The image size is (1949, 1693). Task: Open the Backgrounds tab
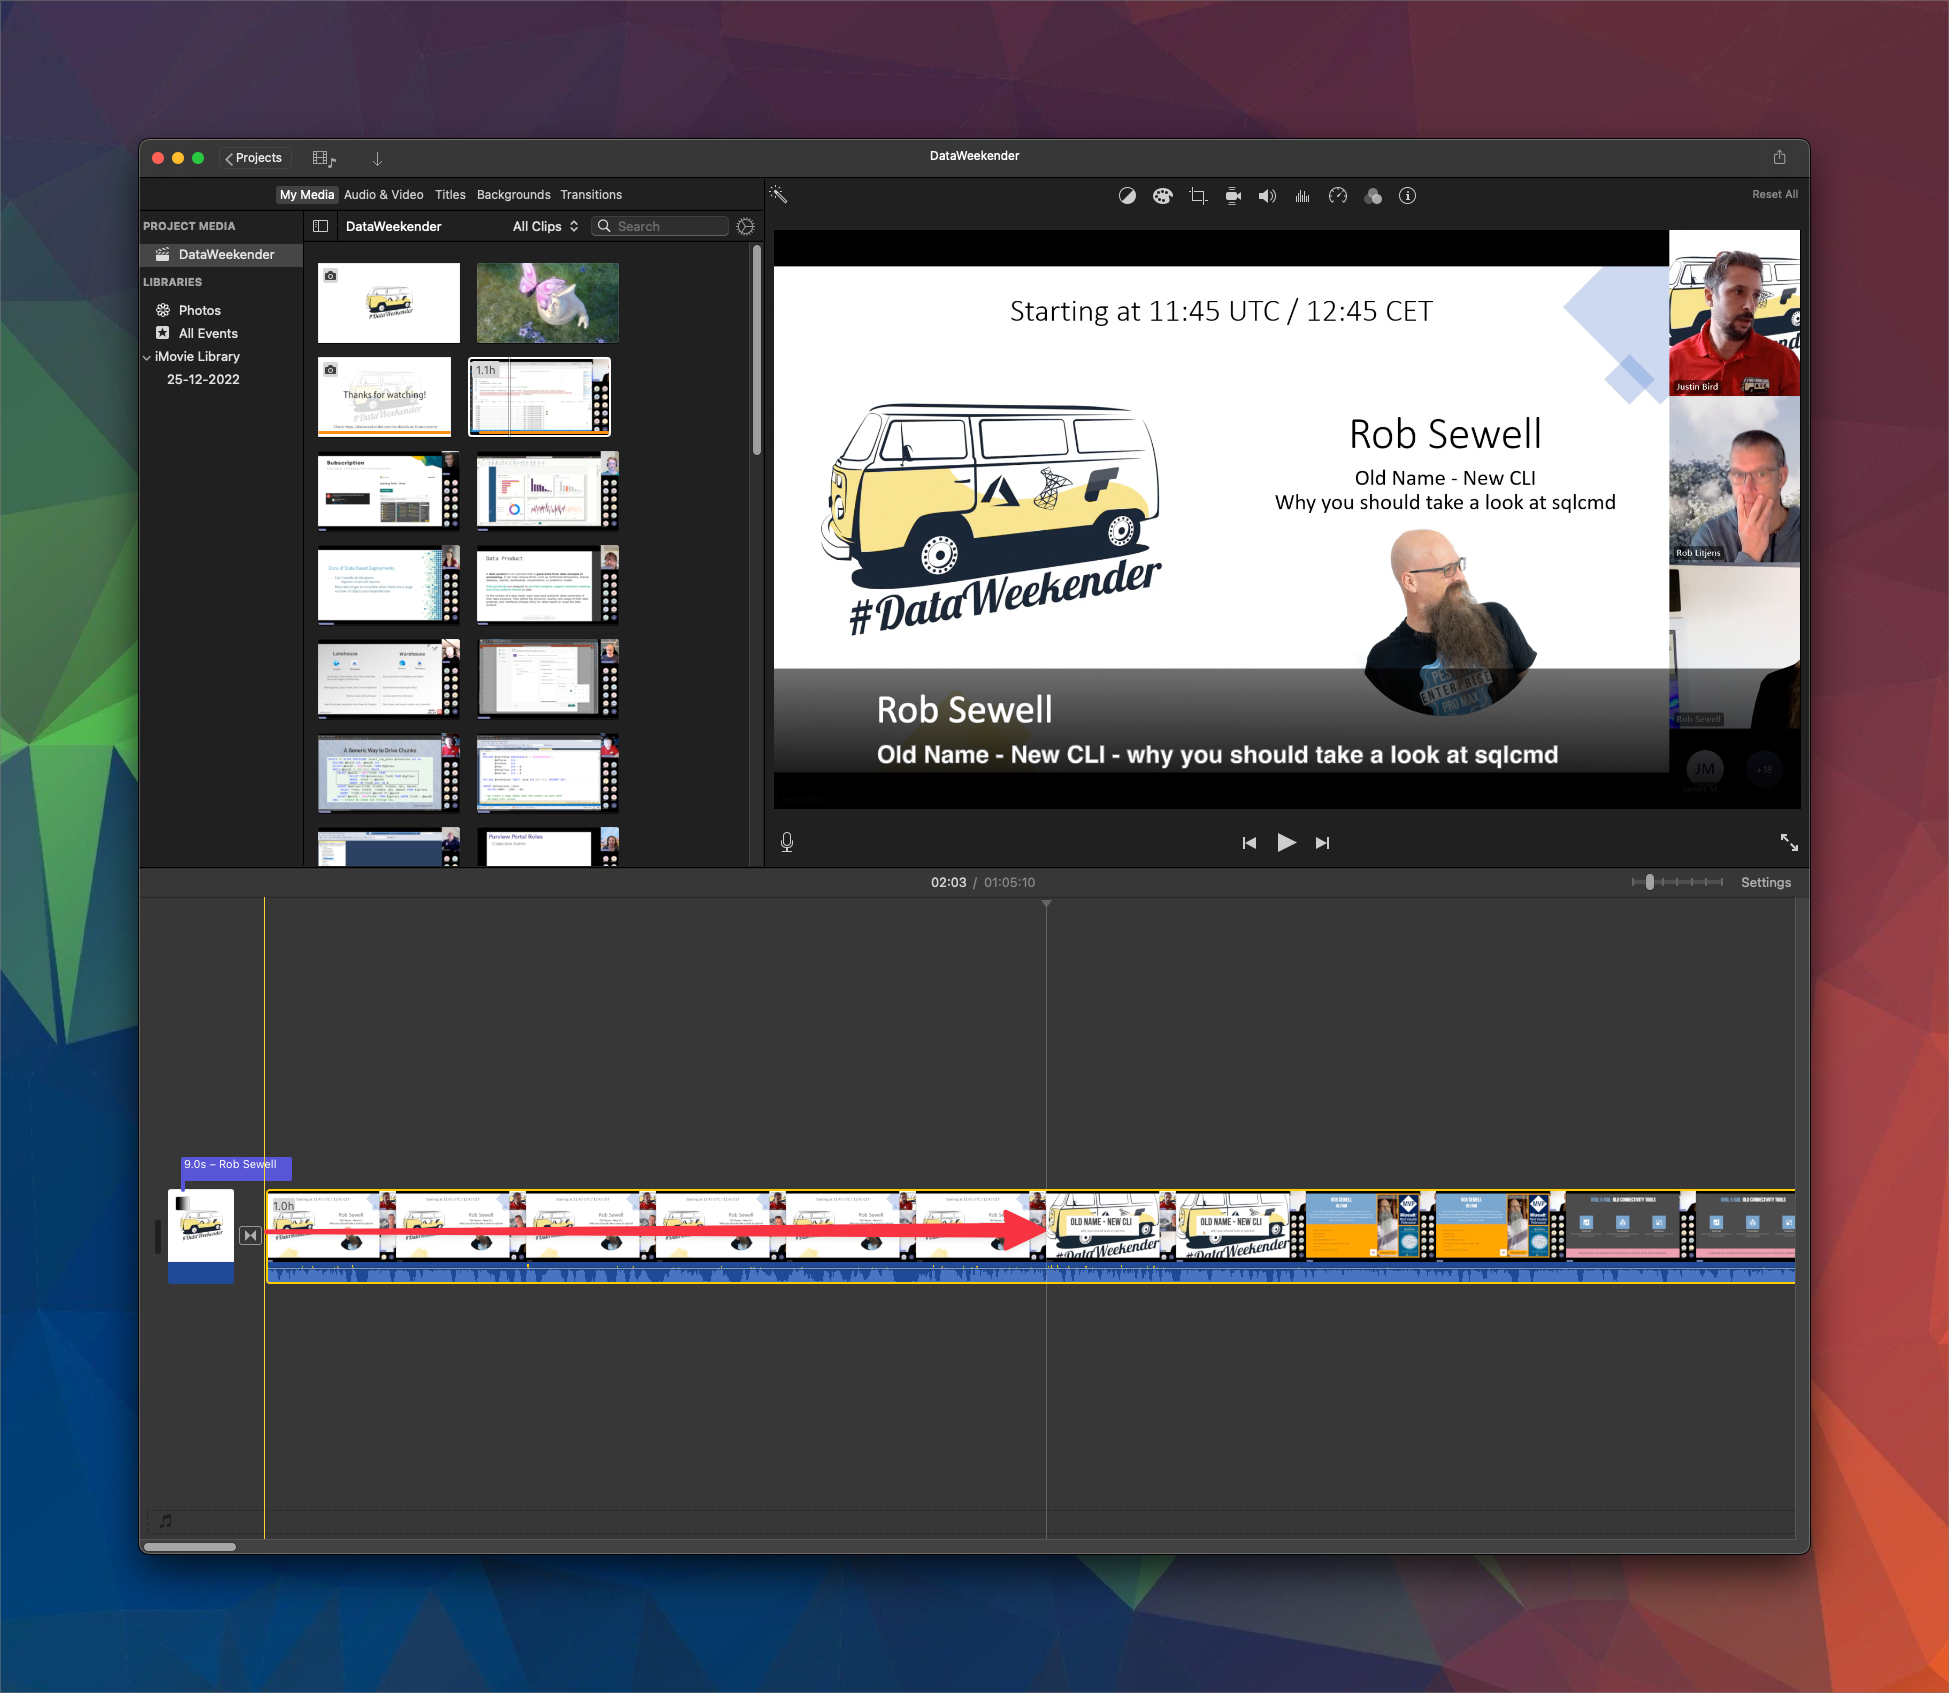tap(514, 195)
